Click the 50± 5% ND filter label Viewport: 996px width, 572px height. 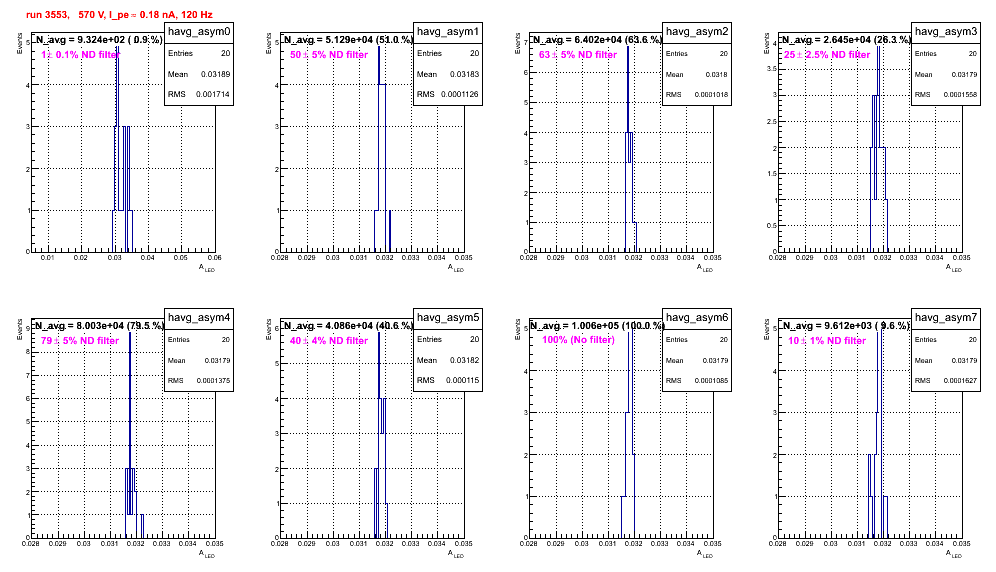(329, 55)
